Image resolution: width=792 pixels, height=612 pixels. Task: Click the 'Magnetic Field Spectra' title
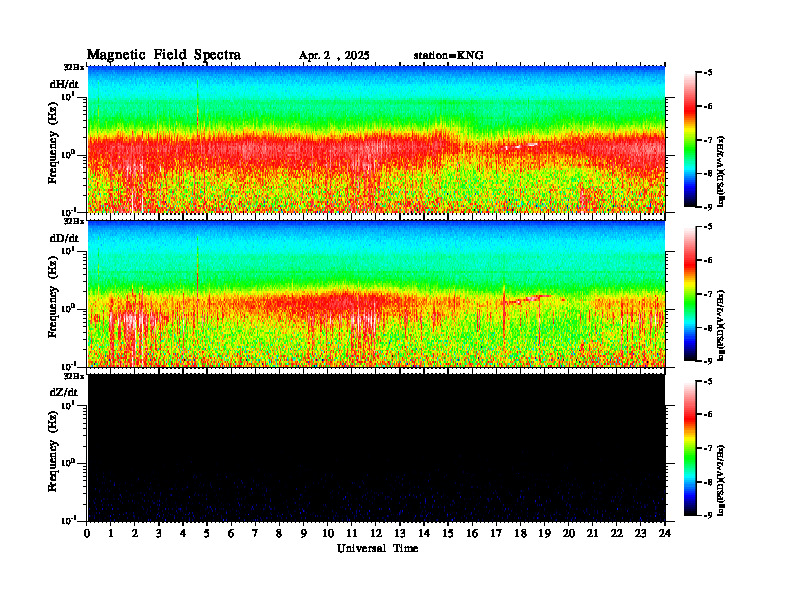click(x=164, y=56)
